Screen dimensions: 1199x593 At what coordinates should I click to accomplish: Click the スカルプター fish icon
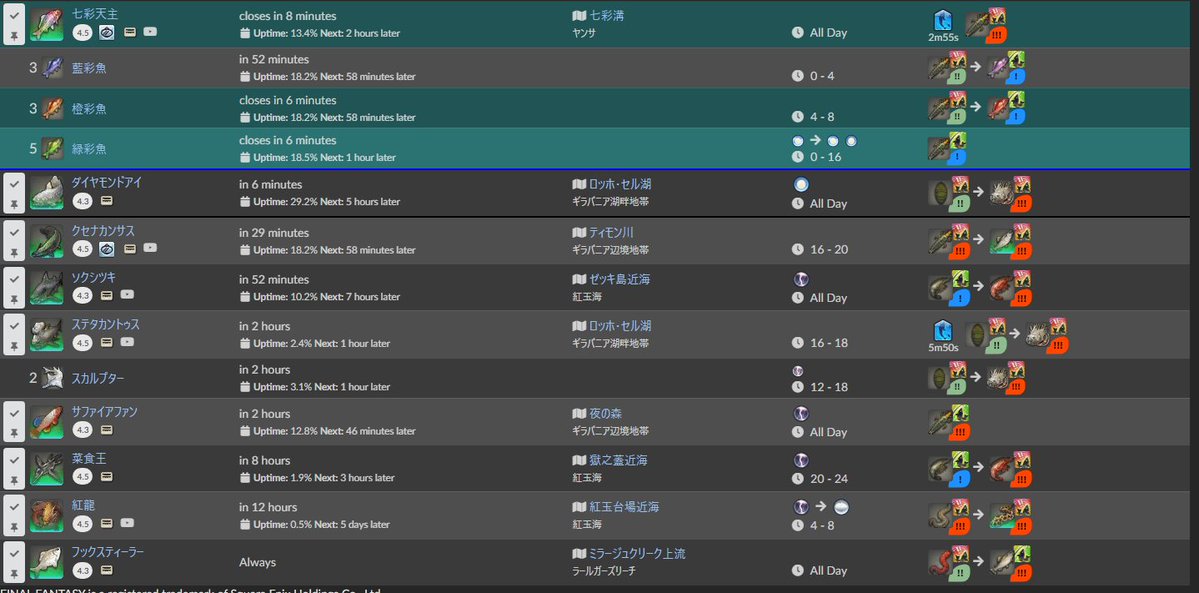[x=53, y=378]
